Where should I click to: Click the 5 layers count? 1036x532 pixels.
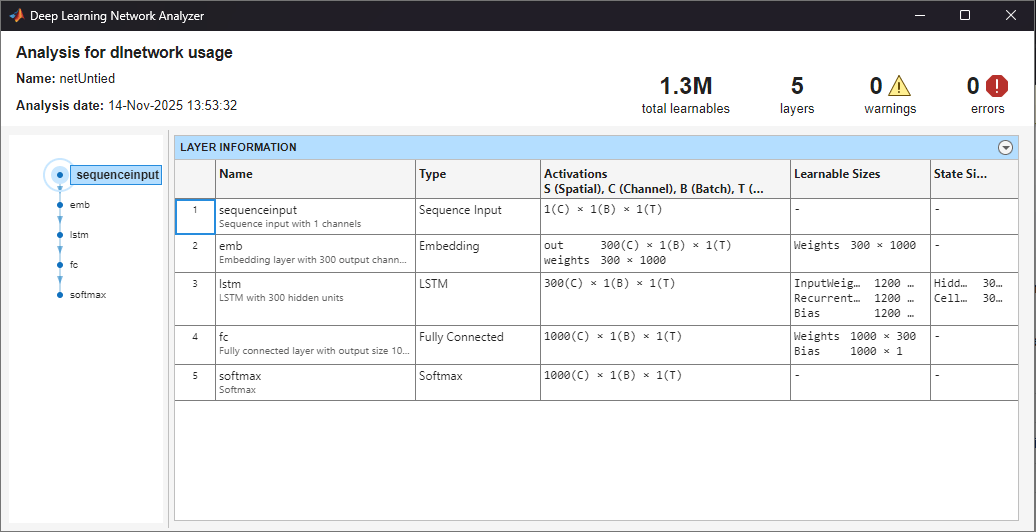(797, 86)
